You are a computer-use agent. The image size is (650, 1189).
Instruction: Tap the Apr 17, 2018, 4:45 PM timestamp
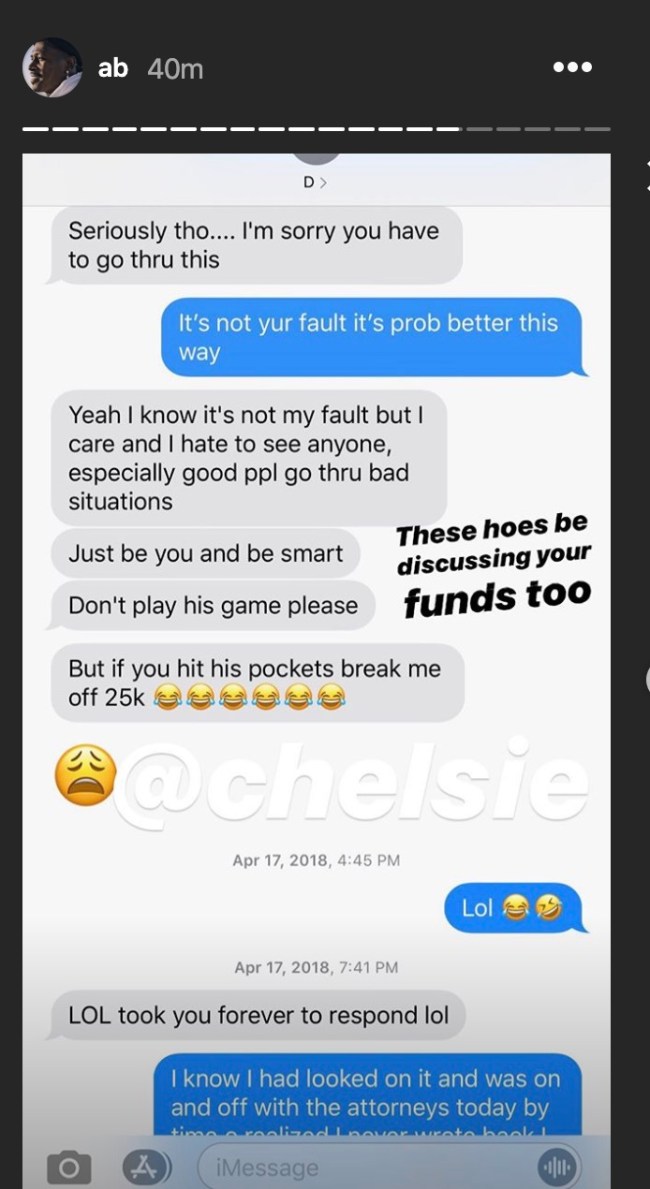coord(316,860)
